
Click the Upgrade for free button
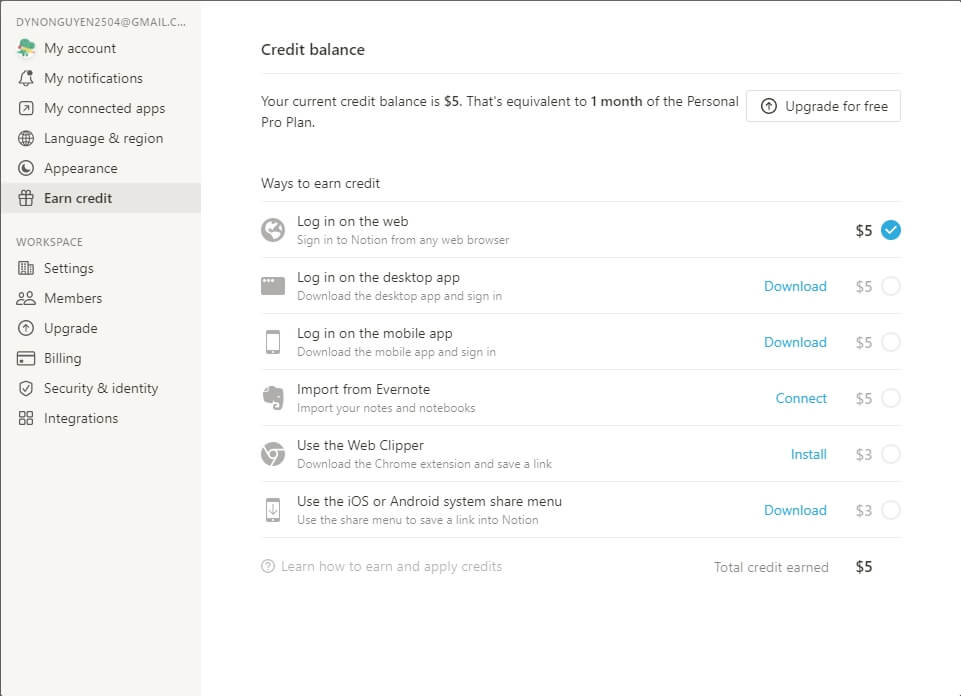(x=823, y=106)
